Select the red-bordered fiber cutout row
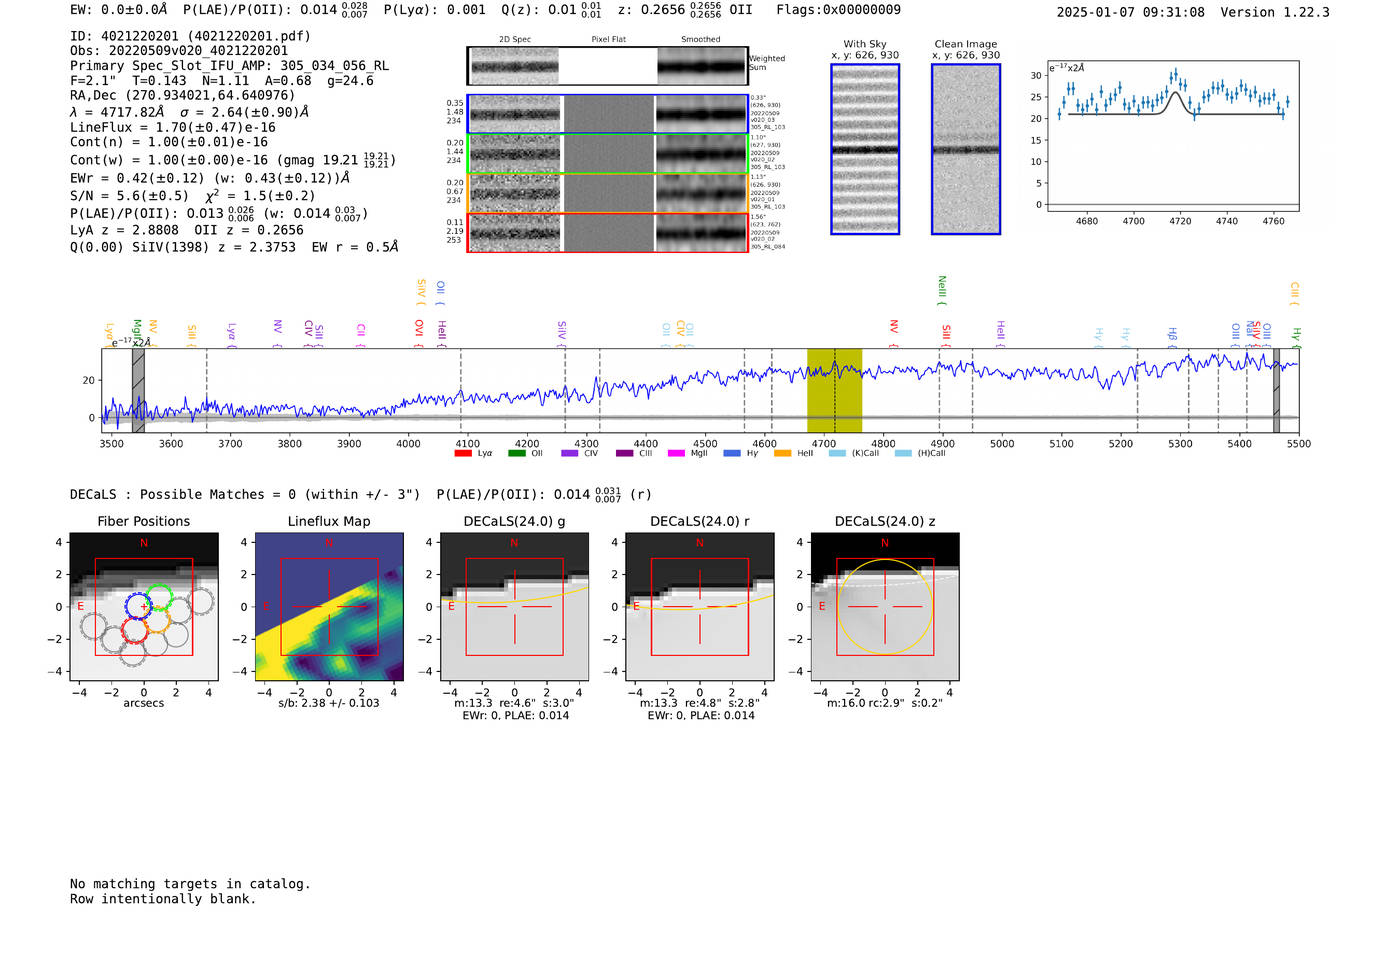 click(x=608, y=232)
